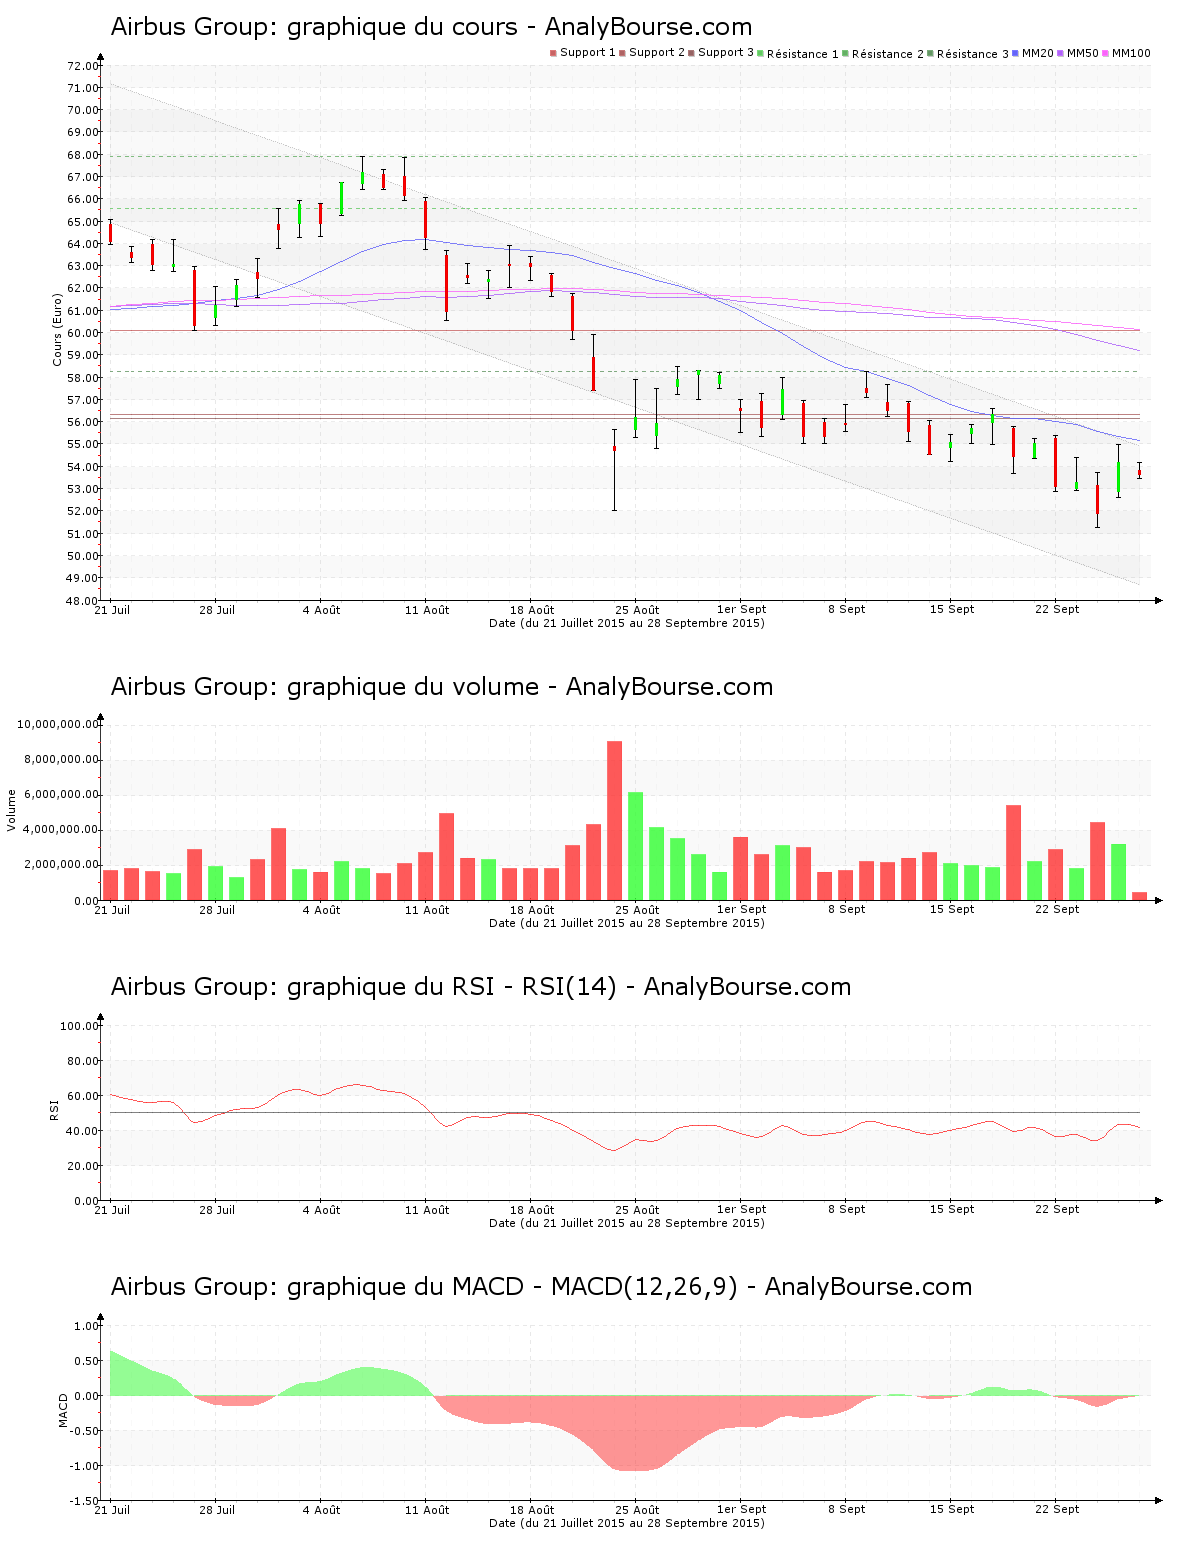Click the 2,000,000.00 value on volume axis
The height and width of the screenshot is (1550, 1200).
pos(61,865)
